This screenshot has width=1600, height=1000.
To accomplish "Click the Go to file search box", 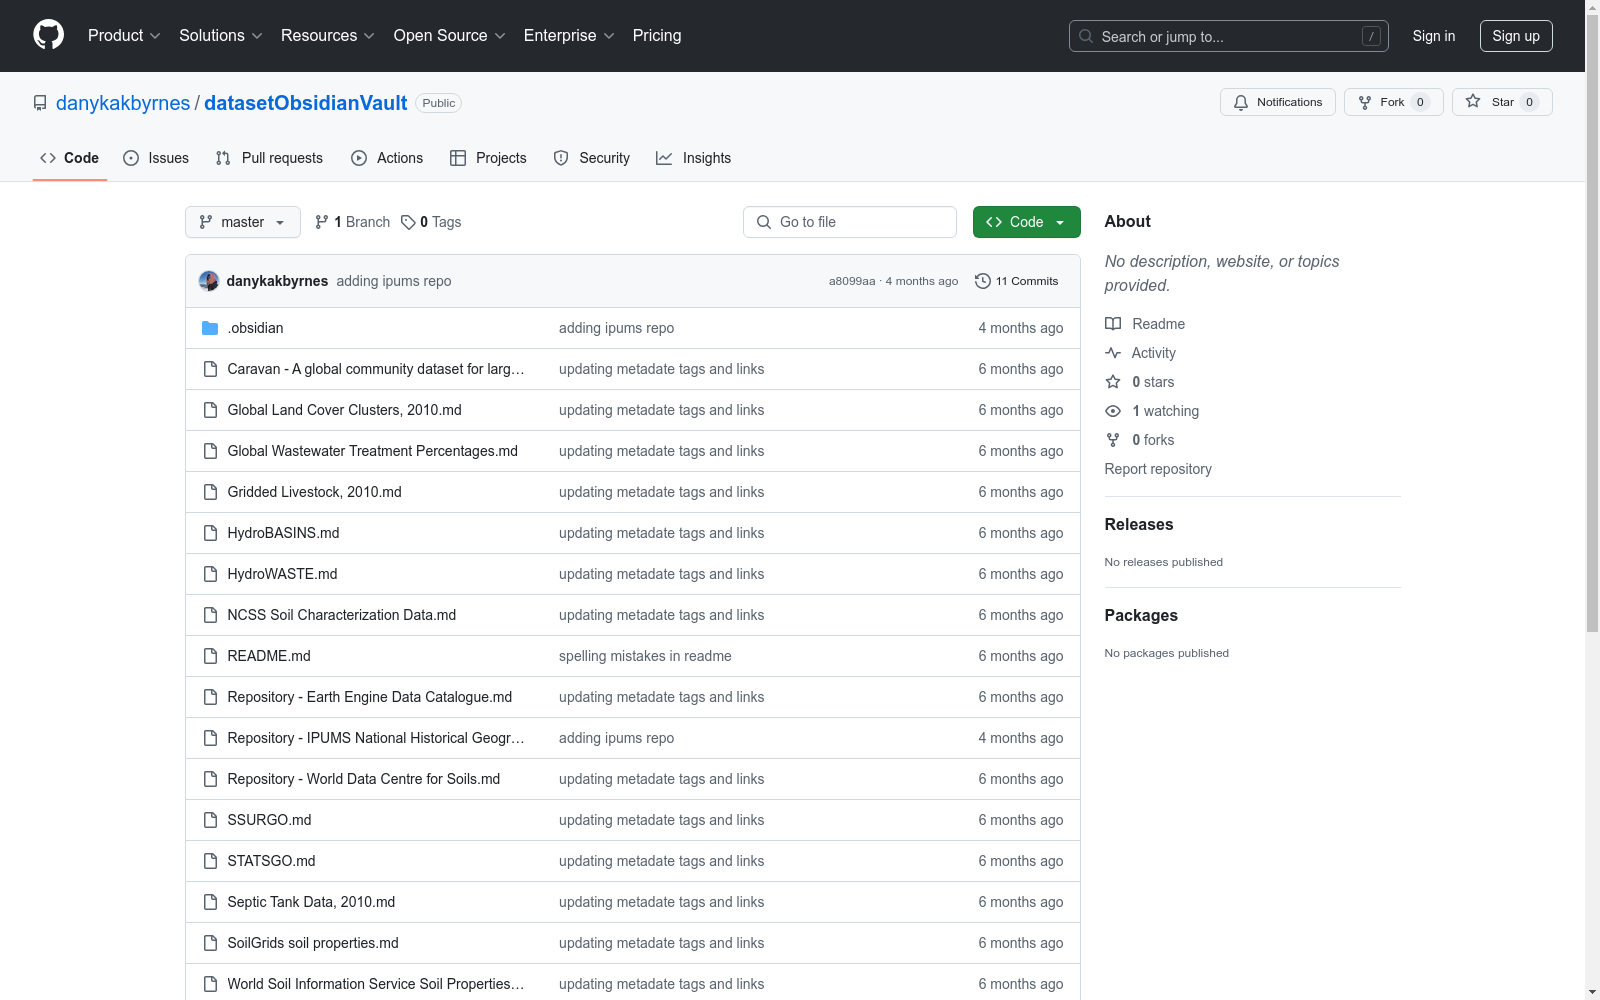I will tap(850, 222).
